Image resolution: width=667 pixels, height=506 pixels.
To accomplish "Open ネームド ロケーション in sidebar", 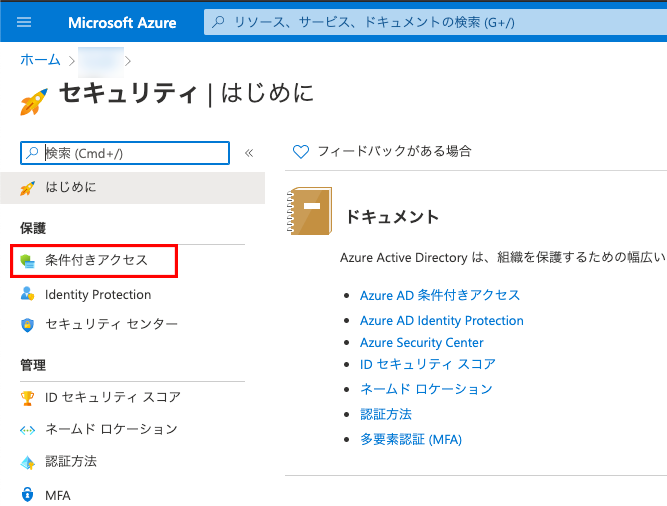I will pyautogui.click(x=111, y=429).
